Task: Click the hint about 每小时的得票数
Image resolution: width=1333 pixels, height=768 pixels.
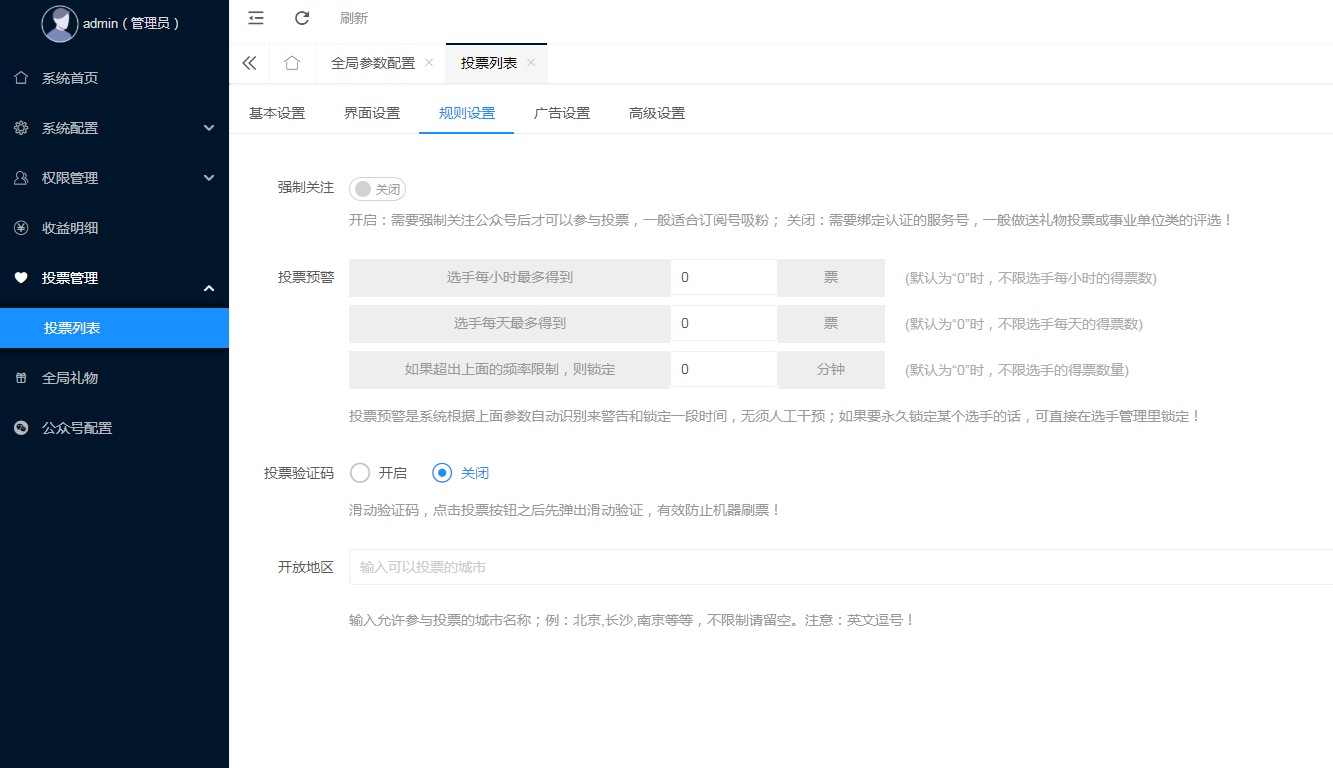Action: (x=1031, y=278)
